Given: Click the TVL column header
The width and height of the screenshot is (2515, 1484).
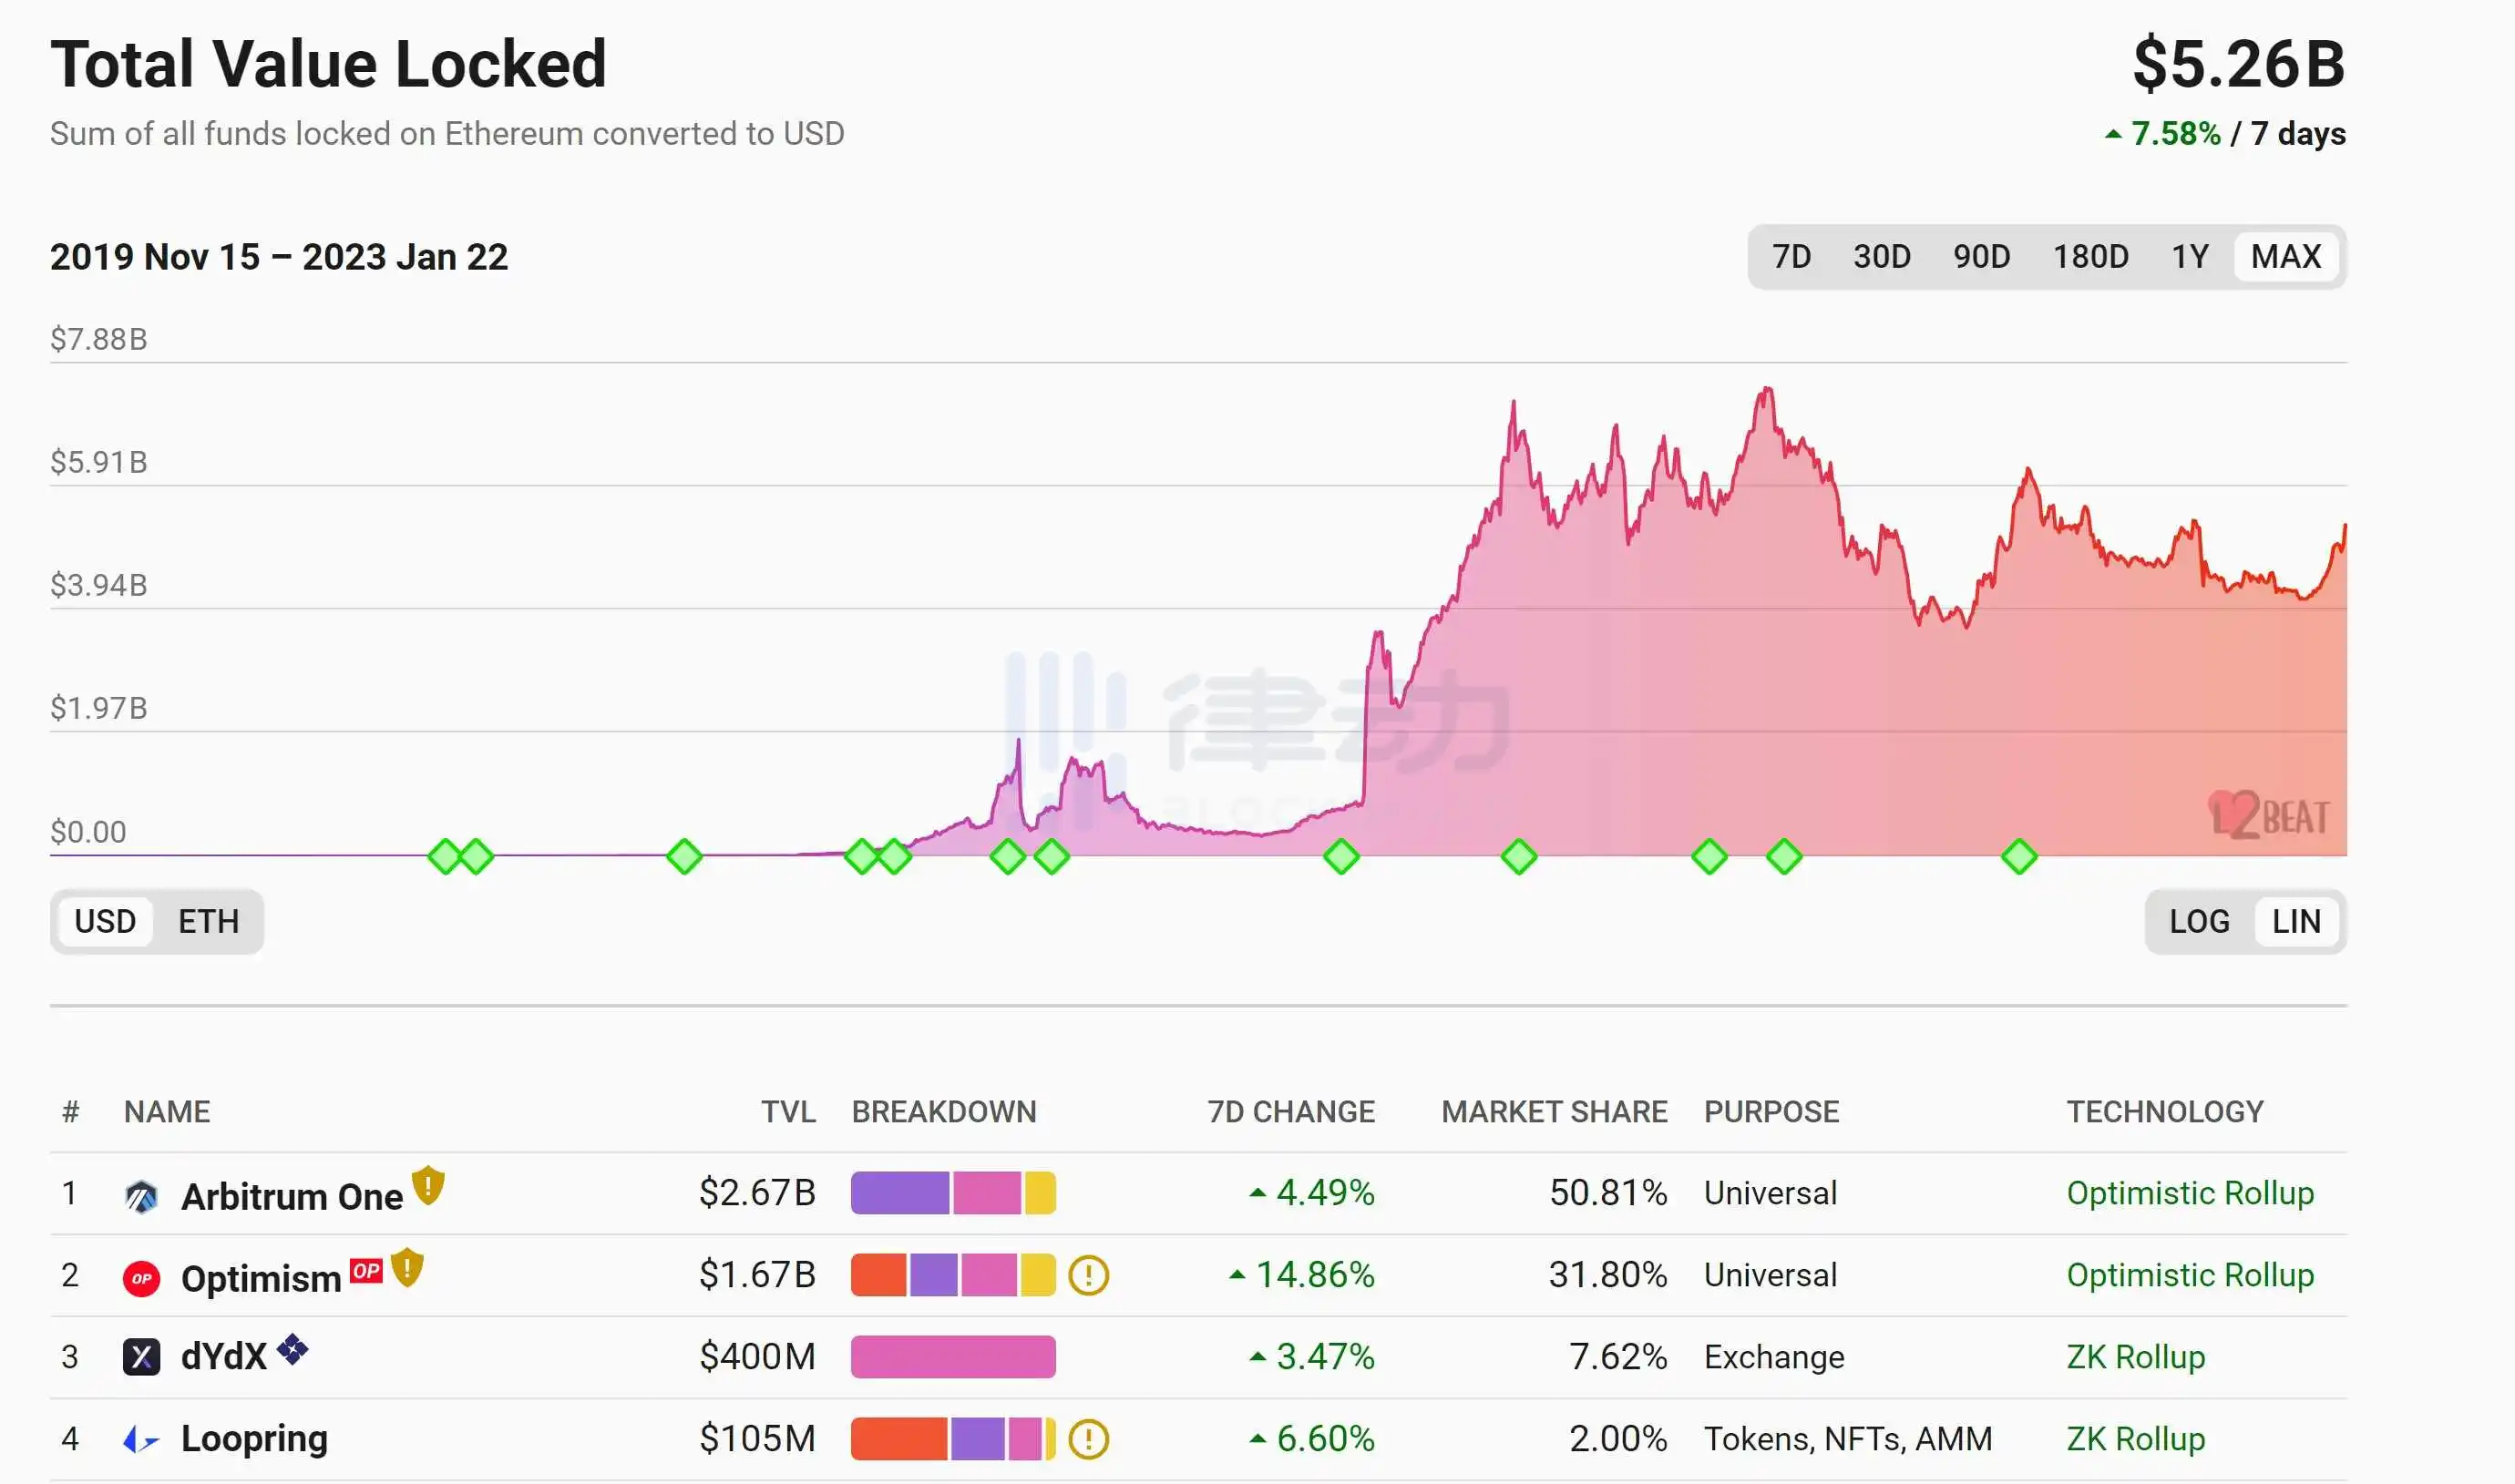Looking at the screenshot, I should pos(788,1112).
